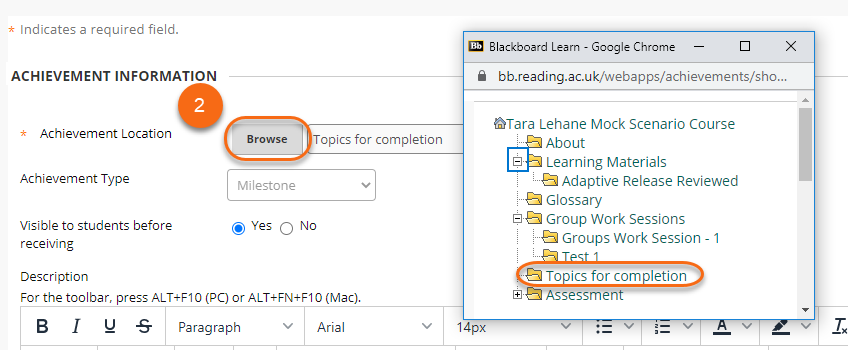Click the clear formatting icon
The image size is (848, 362).
[x=840, y=326]
